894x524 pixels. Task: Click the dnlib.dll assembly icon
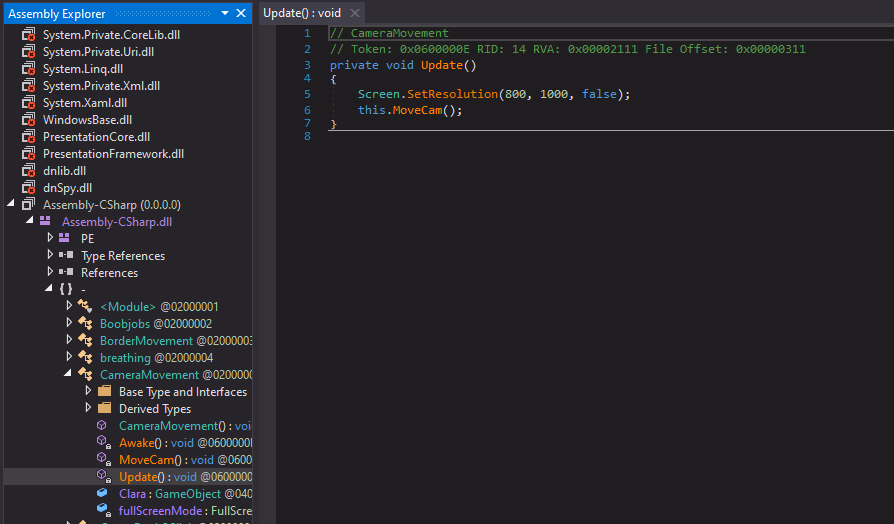29,171
